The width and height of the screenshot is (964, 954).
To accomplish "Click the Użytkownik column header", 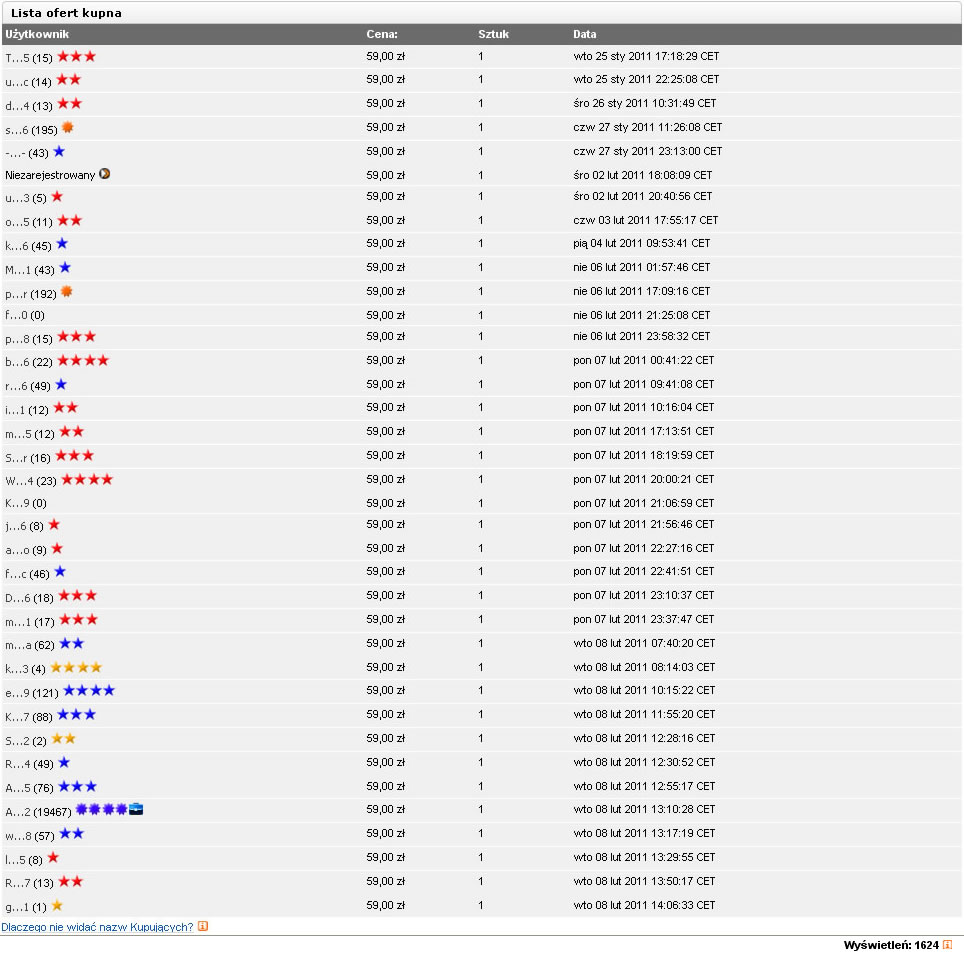I will pyautogui.click(x=37, y=34).
